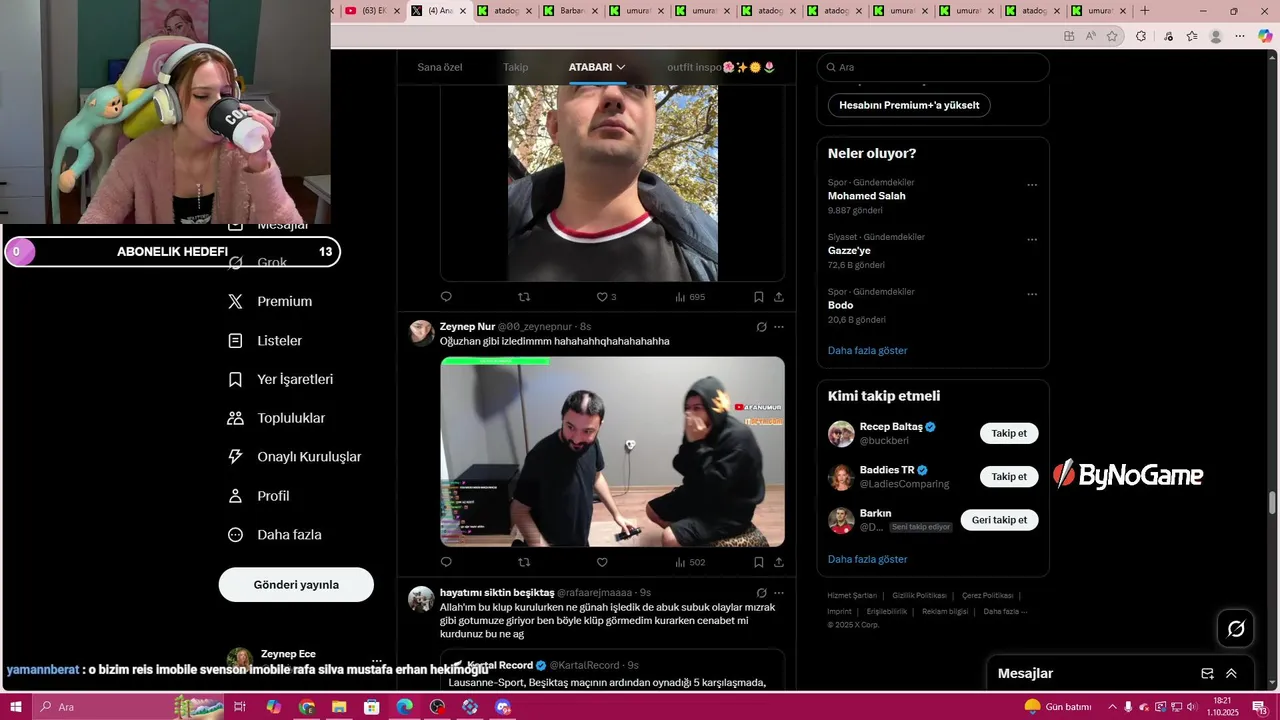This screenshot has width=1280, height=720.
Task: Open Premium from the sidebar
Action: (x=270, y=301)
